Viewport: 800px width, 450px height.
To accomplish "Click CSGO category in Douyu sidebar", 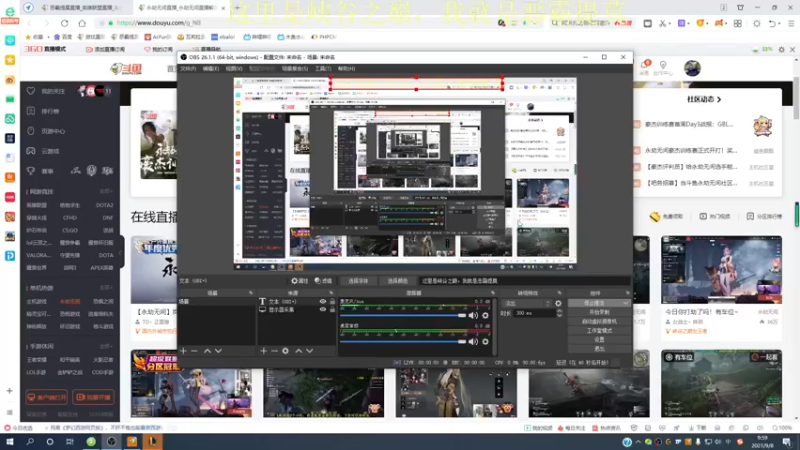I will (70, 230).
